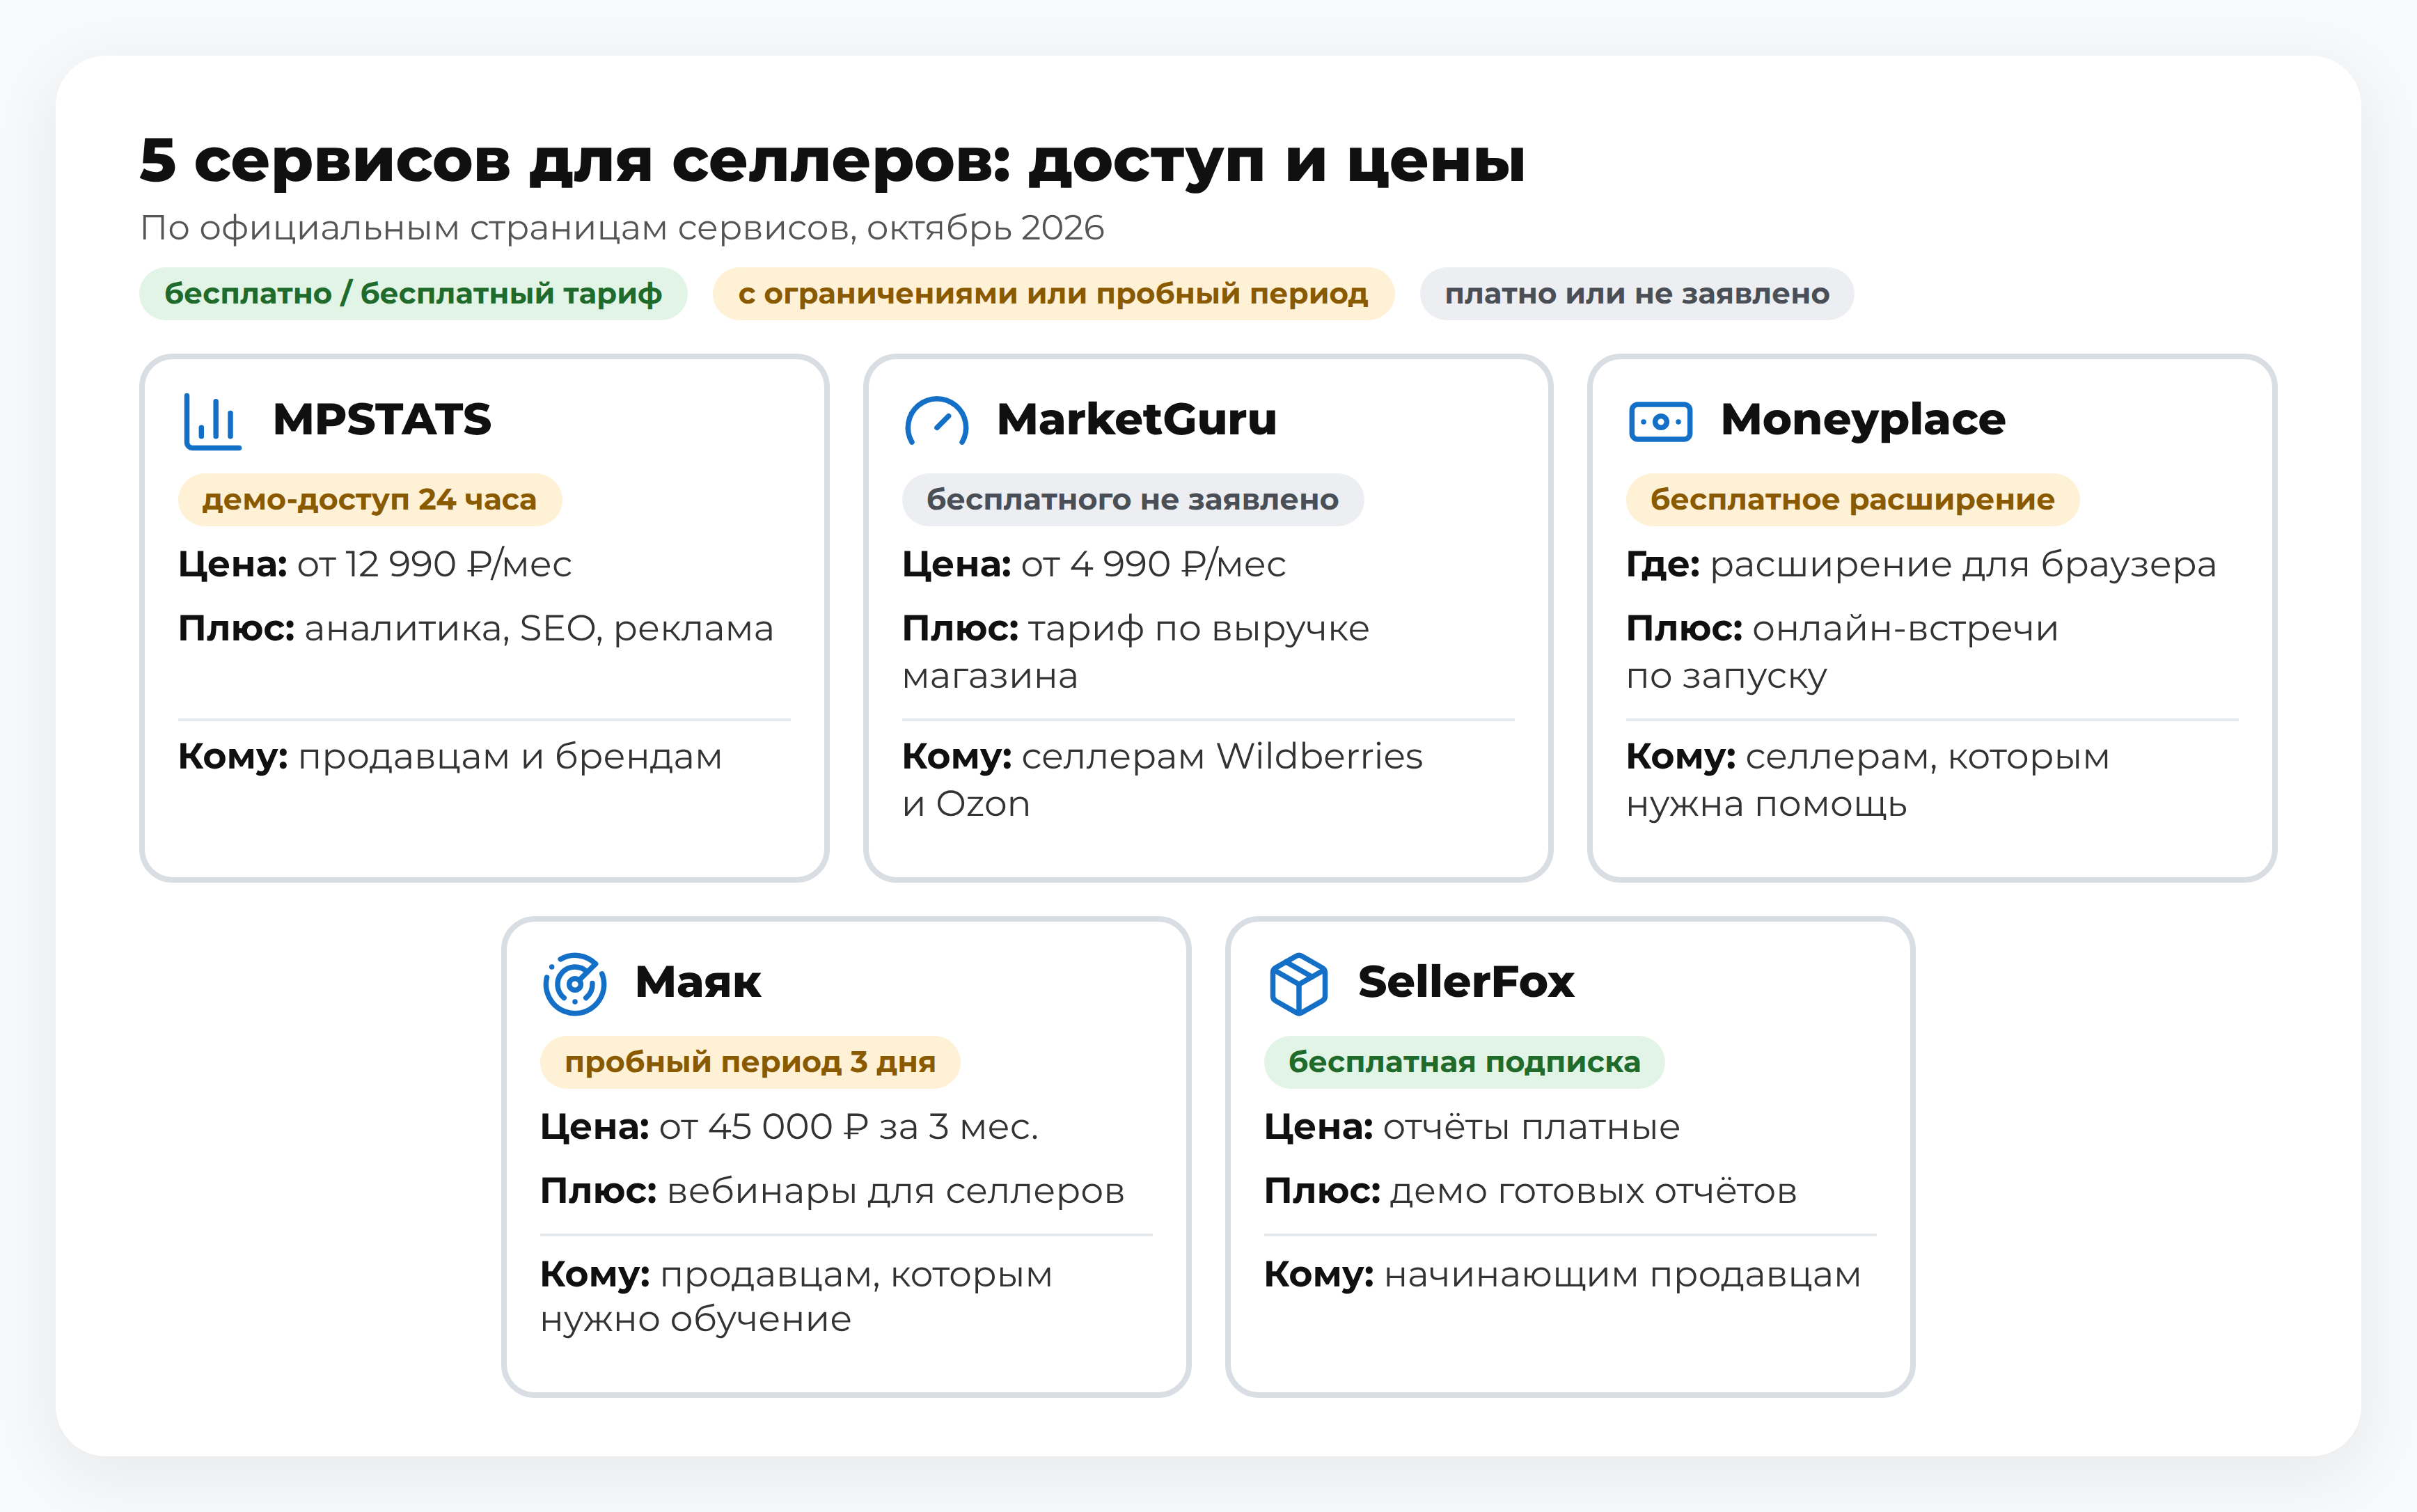Image resolution: width=2417 pixels, height=1512 pixels.
Task: Click the 'демо-доступ 24 часа' badge
Action: pos(370,499)
